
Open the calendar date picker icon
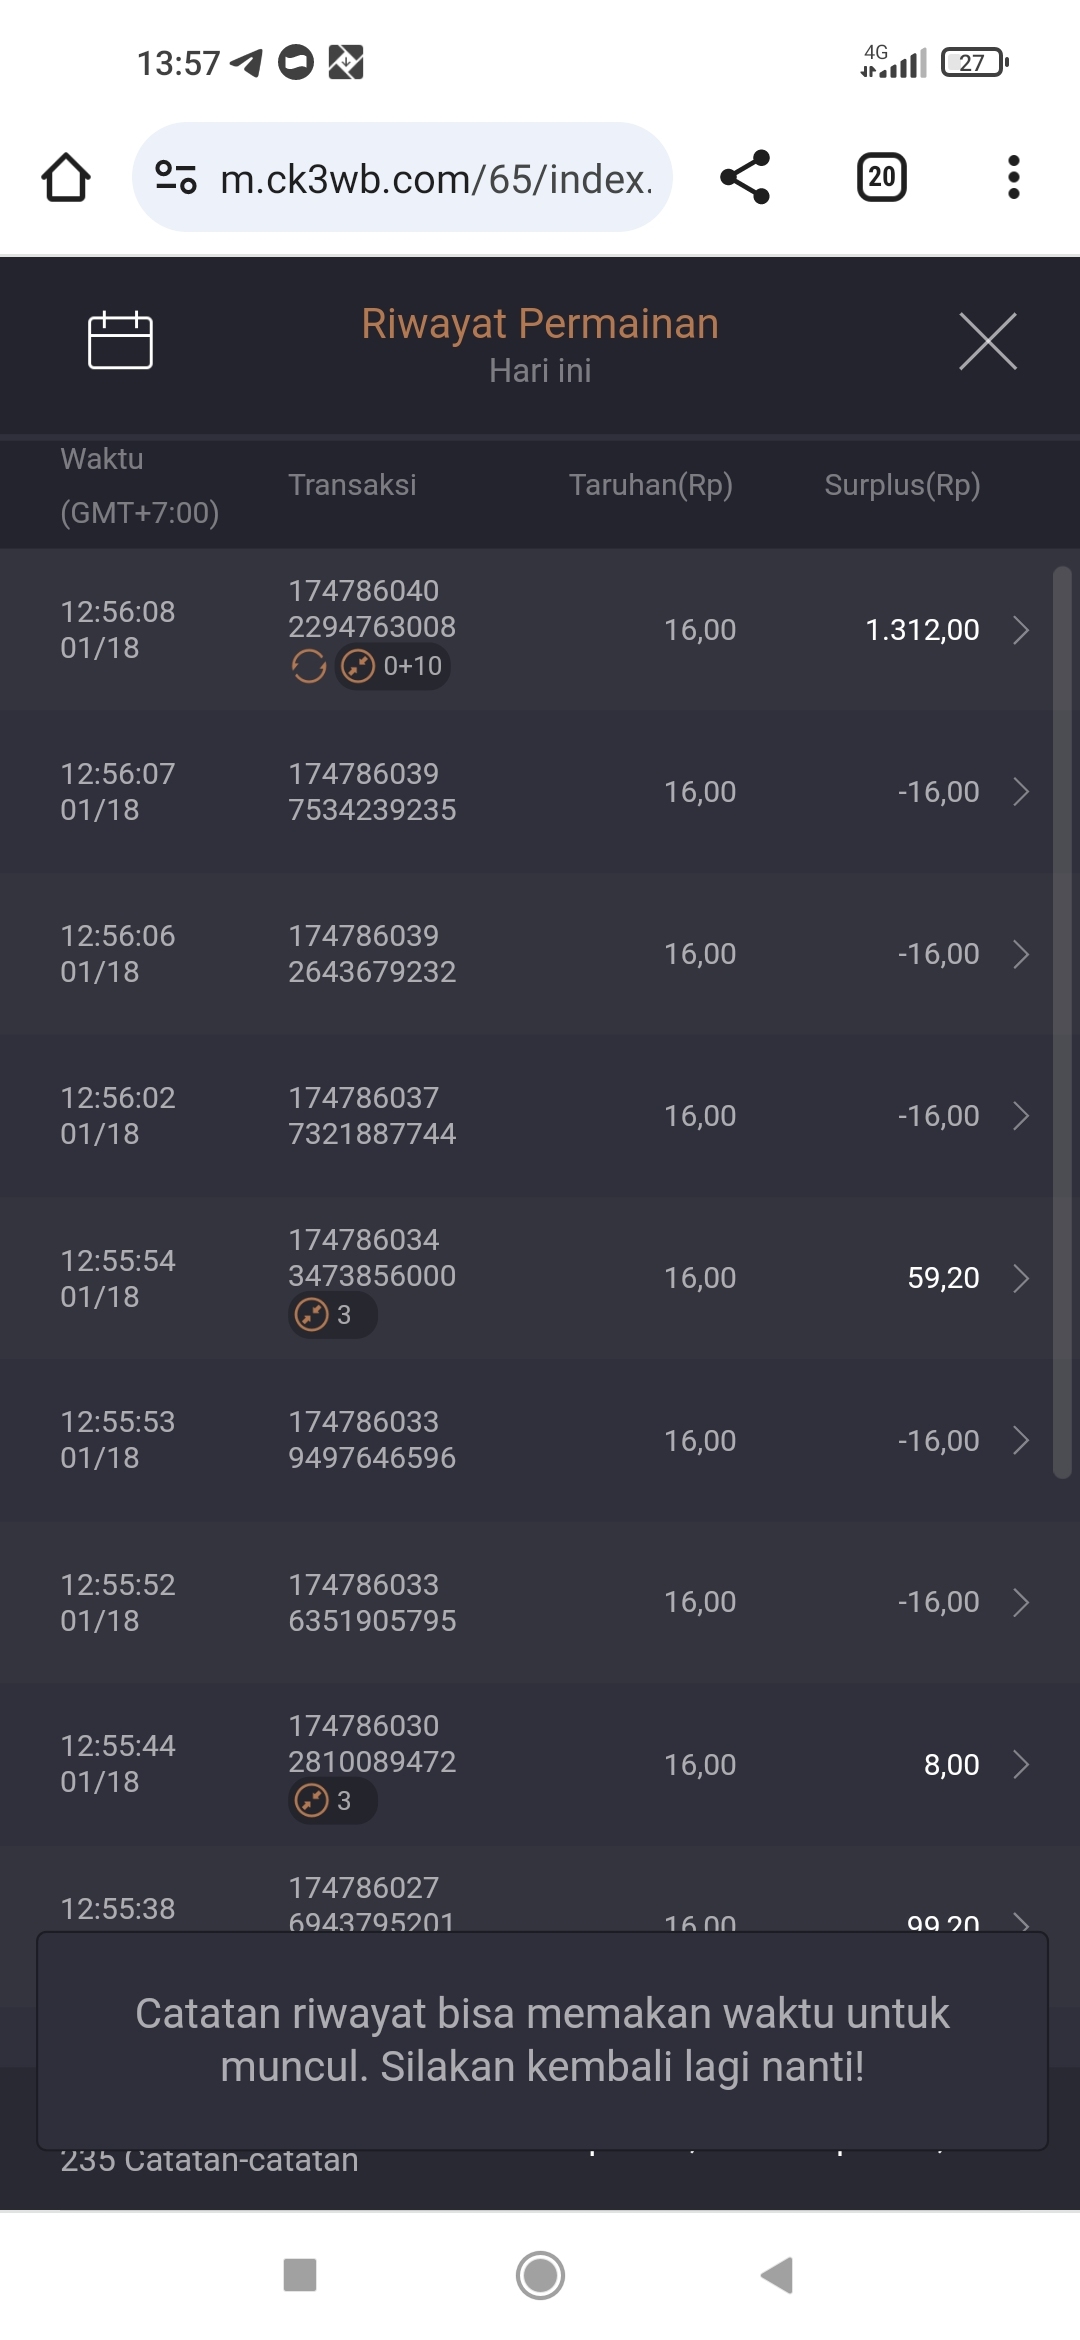pos(120,341)
